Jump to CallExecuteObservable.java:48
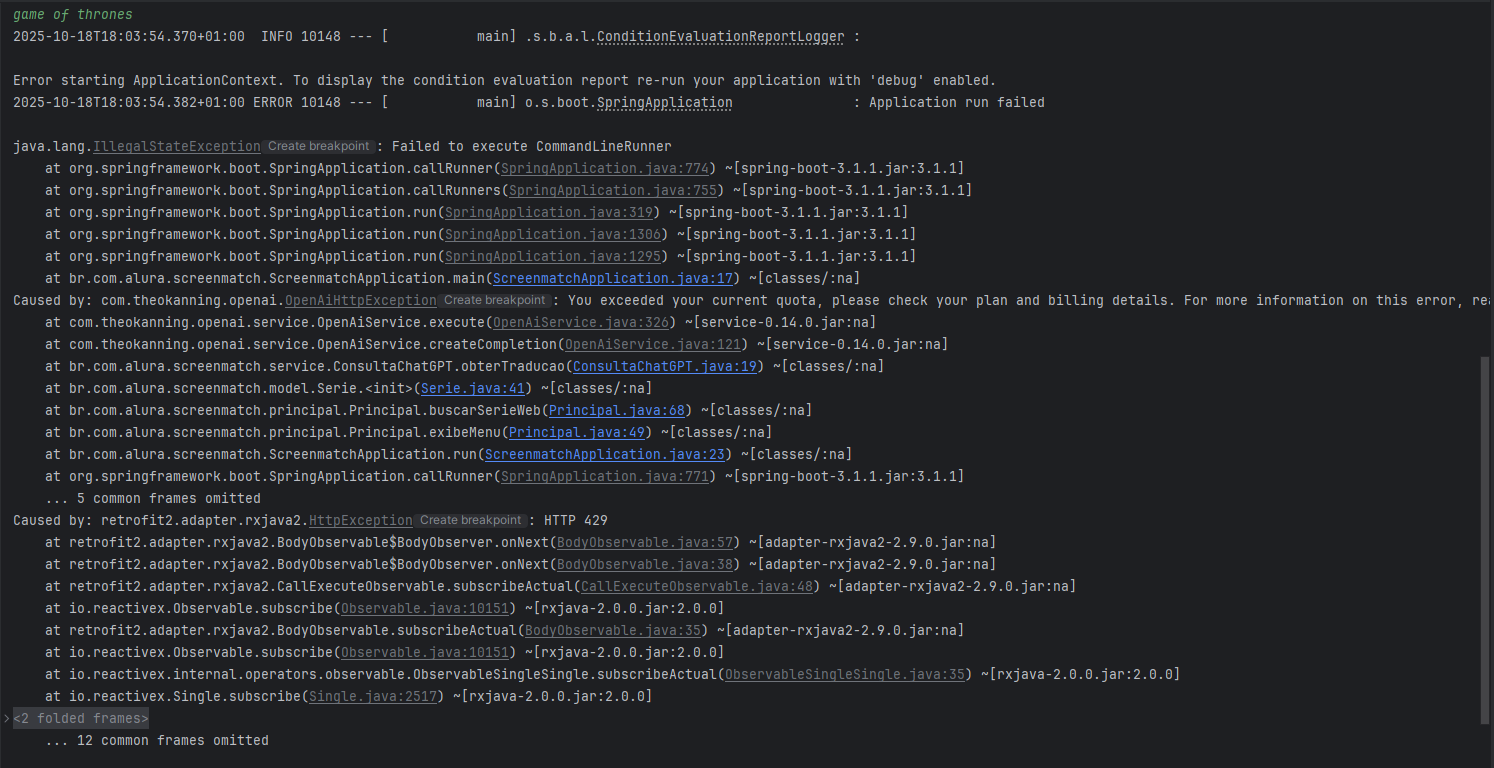This screenshot has width=1494, height=768. [697, 586]
